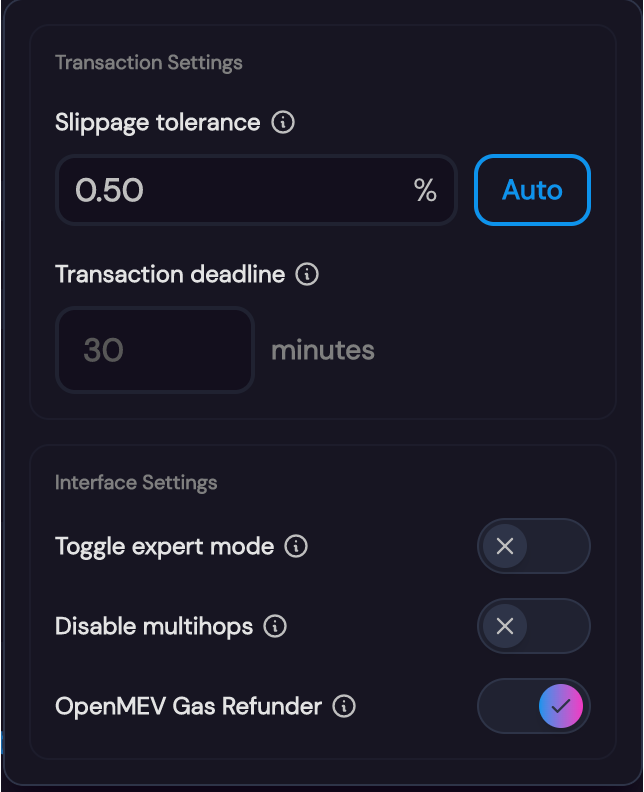Click the OpenMEV Gas Refunder label
Screen dimensions: 644x792
(x=188, y=706)
